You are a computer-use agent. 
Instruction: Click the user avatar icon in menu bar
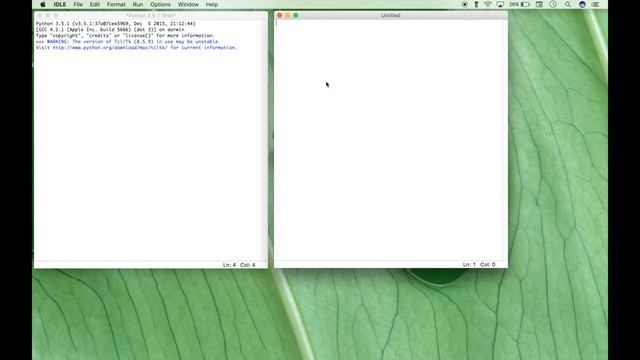coord(582,4)
